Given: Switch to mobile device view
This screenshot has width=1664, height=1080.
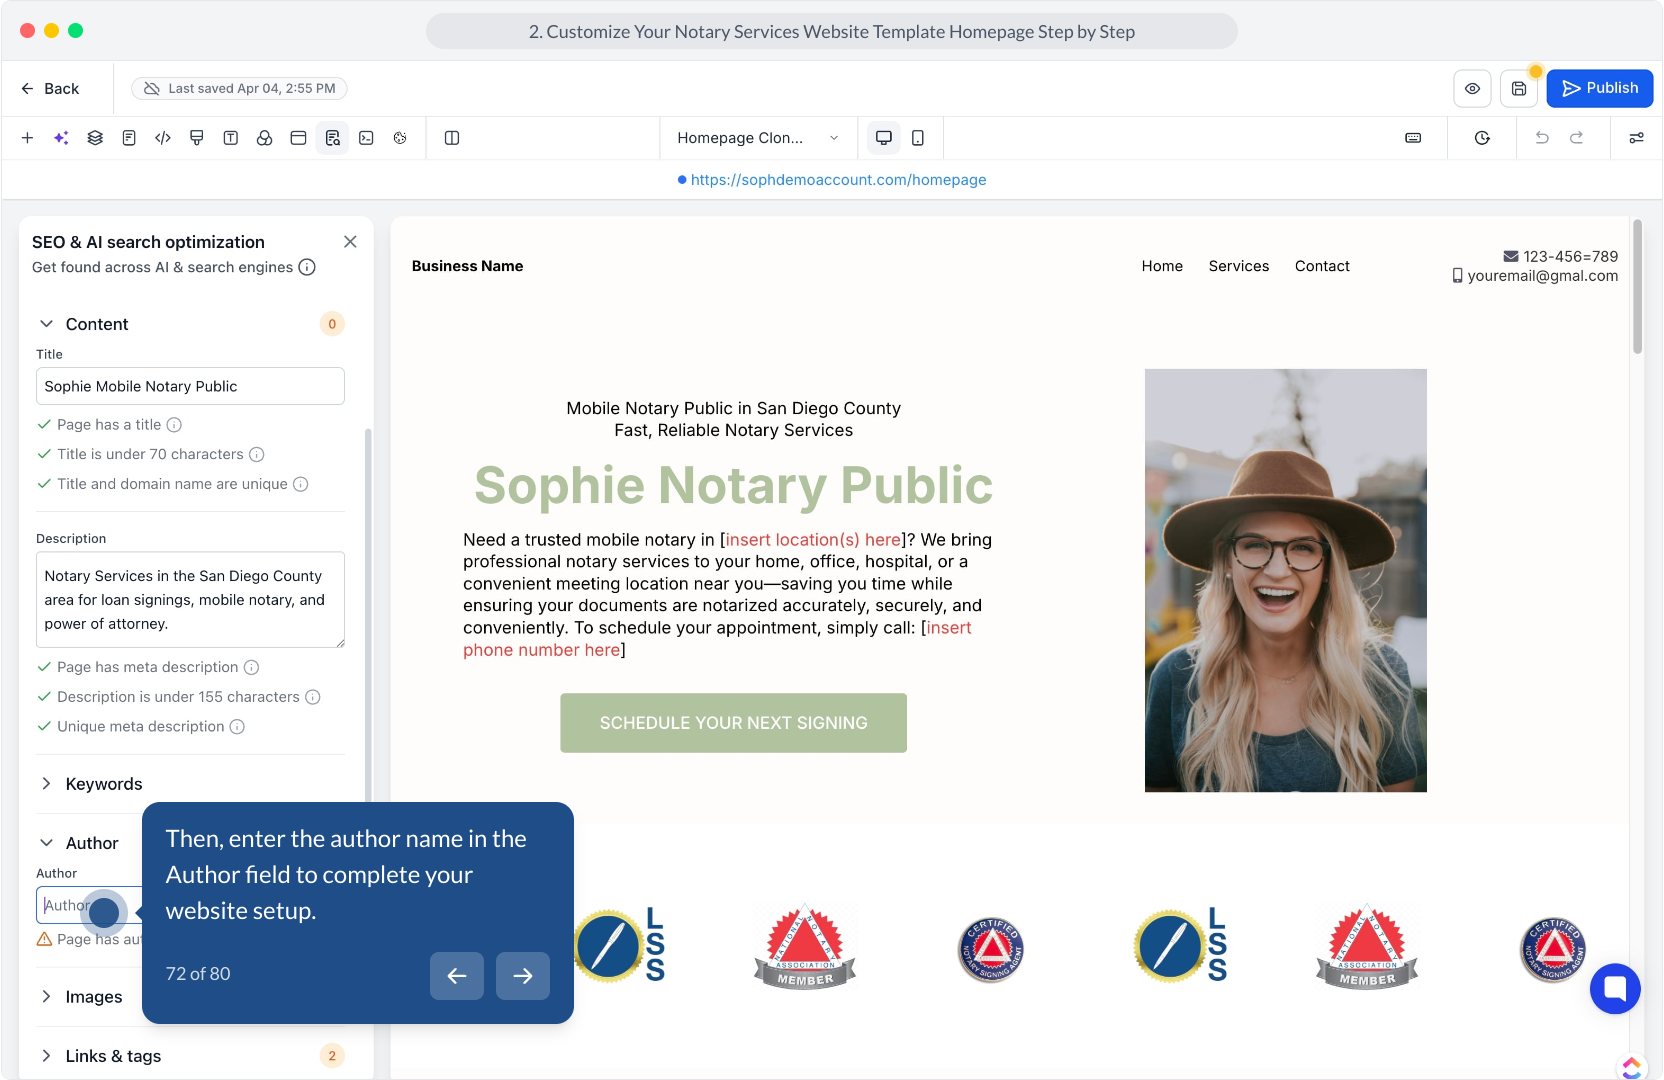Looking at the screenshot, I should [x=918, y=138].
